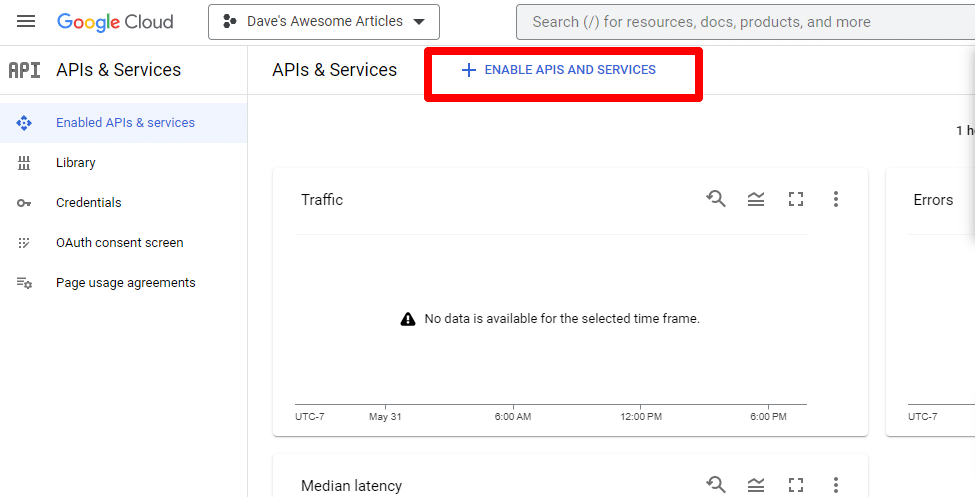
Task: Expand the Traffic chart to fullscreen
Action: coord(796,199)
